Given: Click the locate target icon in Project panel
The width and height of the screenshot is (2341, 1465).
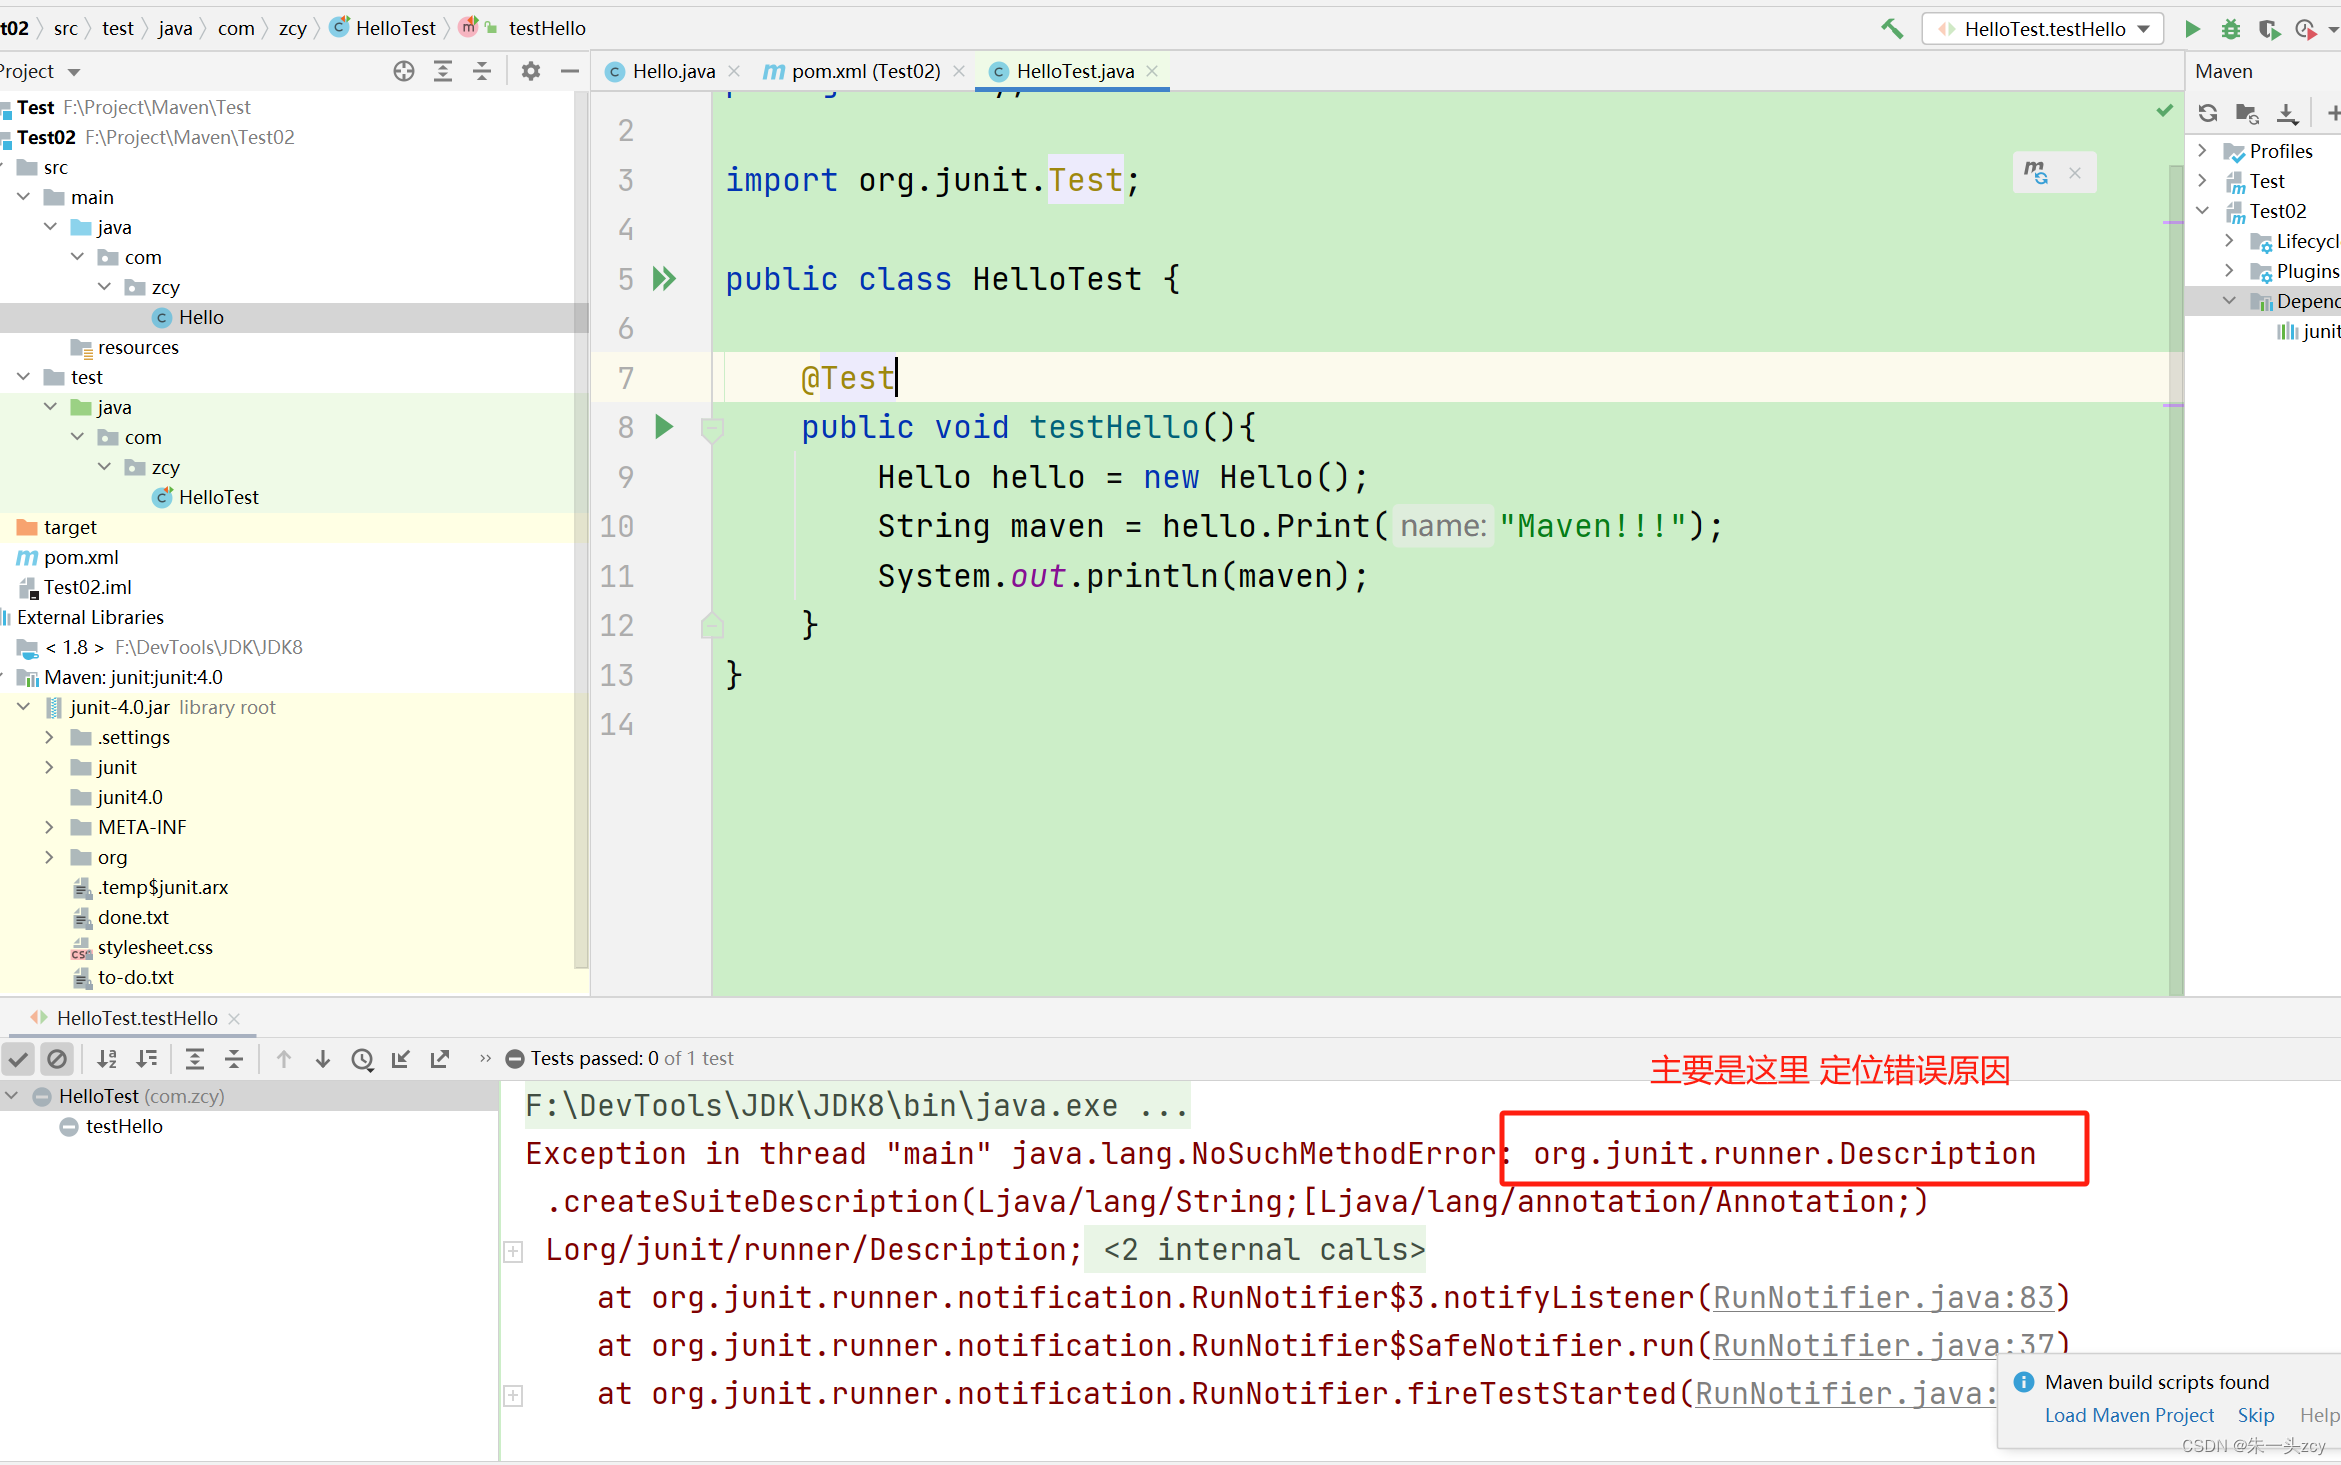Looking at the screenshot, I should (x=404, y=71).
